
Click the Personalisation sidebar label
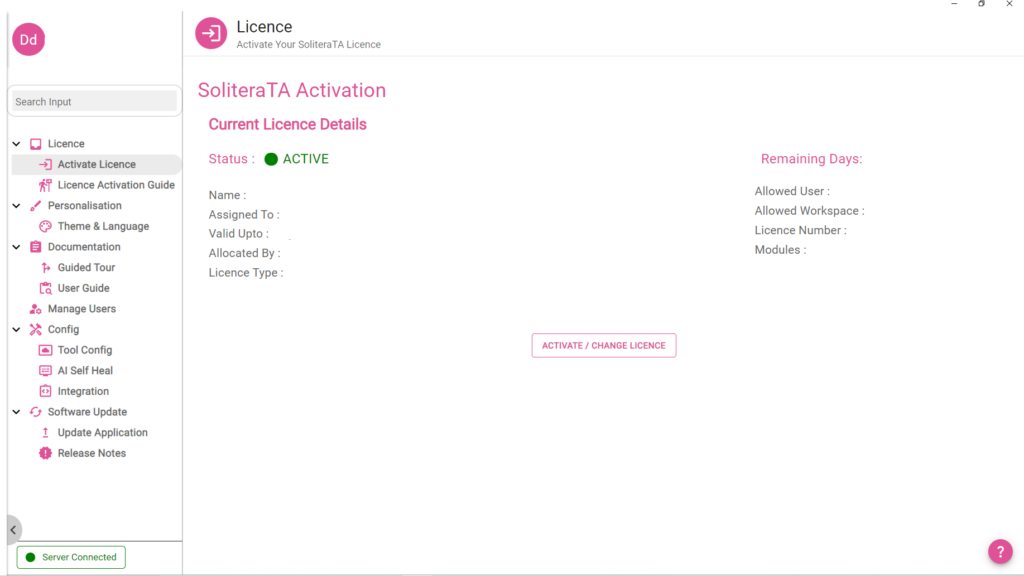pyautogui.click(x=84, y=206)
